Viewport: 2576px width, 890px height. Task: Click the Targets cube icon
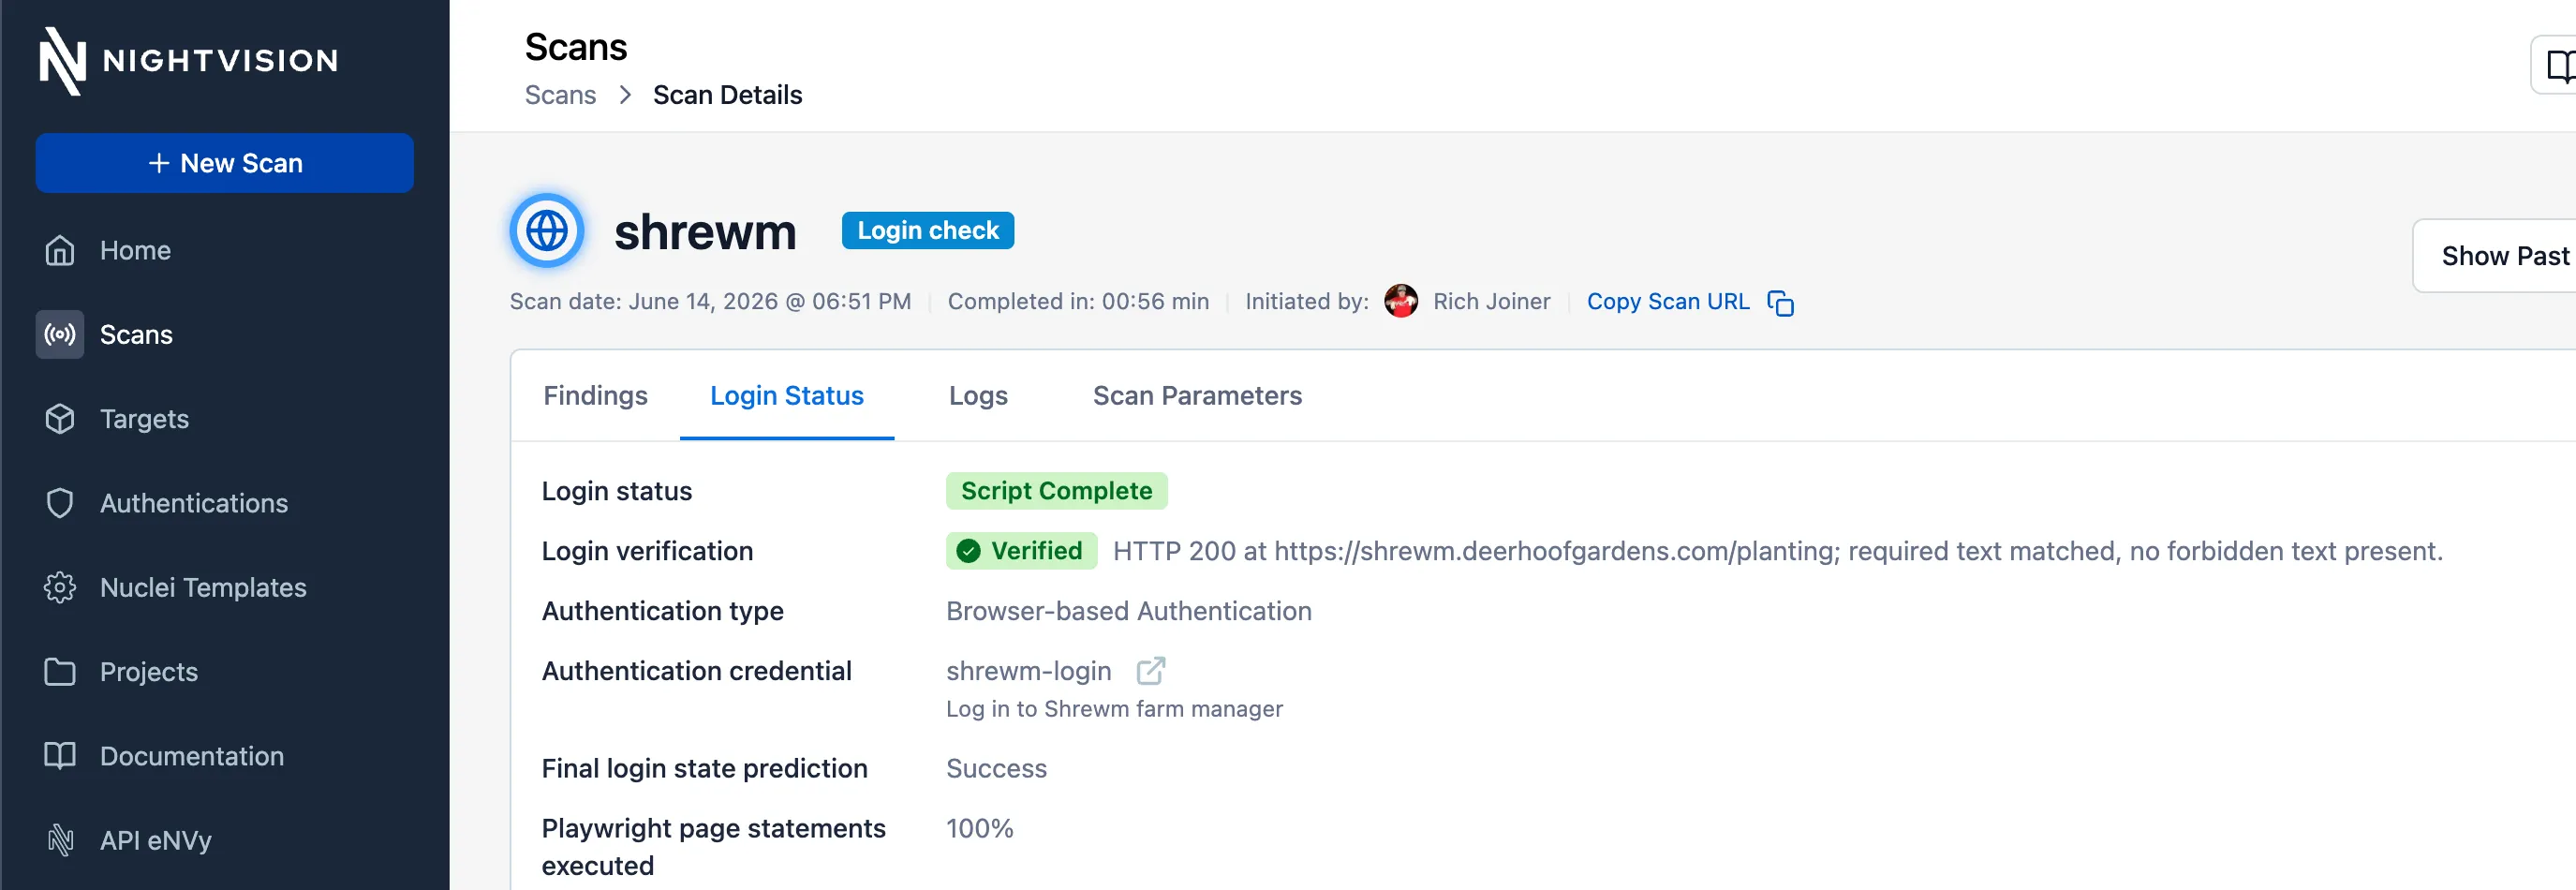(60, 418)
